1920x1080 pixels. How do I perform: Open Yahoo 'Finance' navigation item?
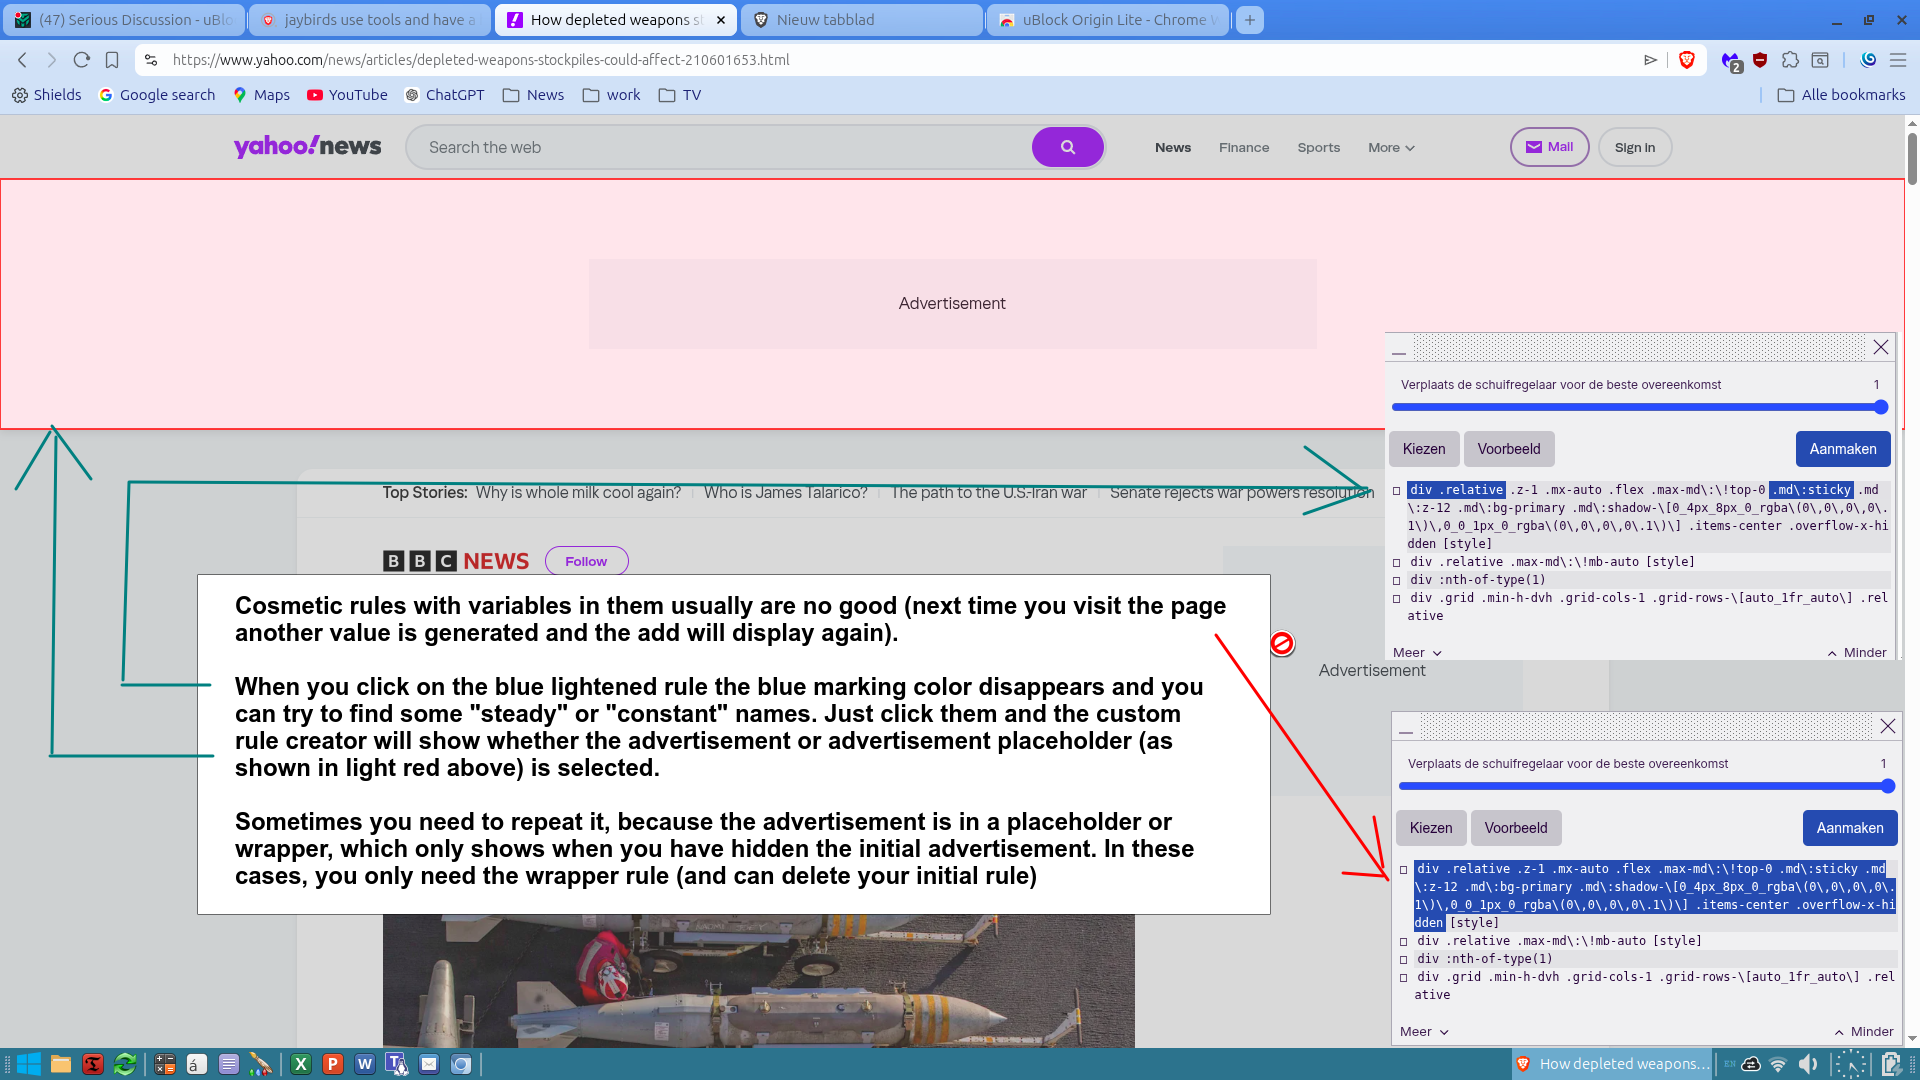coord(1244,148)
